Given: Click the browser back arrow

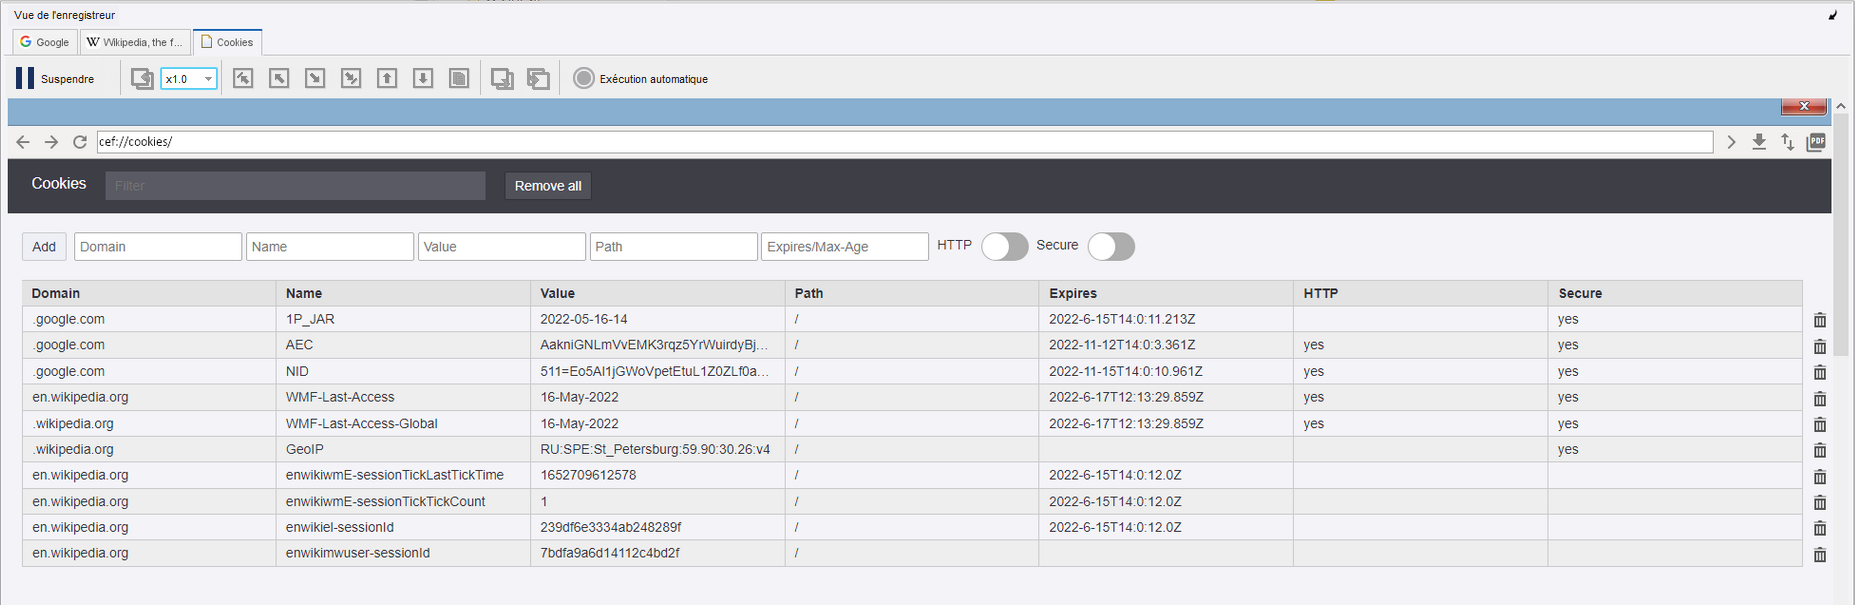Looking at the screenshot, I should pyautogui.click(x=23, y=142).
